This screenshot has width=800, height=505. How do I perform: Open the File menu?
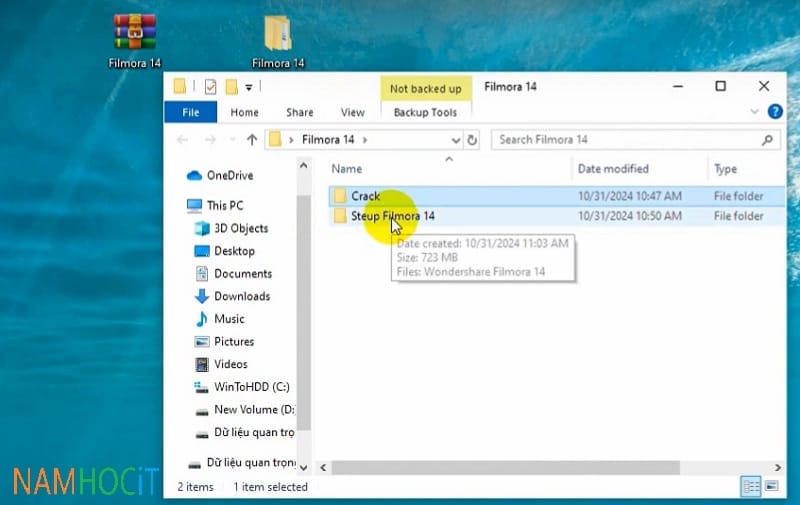tap(191, 112)
